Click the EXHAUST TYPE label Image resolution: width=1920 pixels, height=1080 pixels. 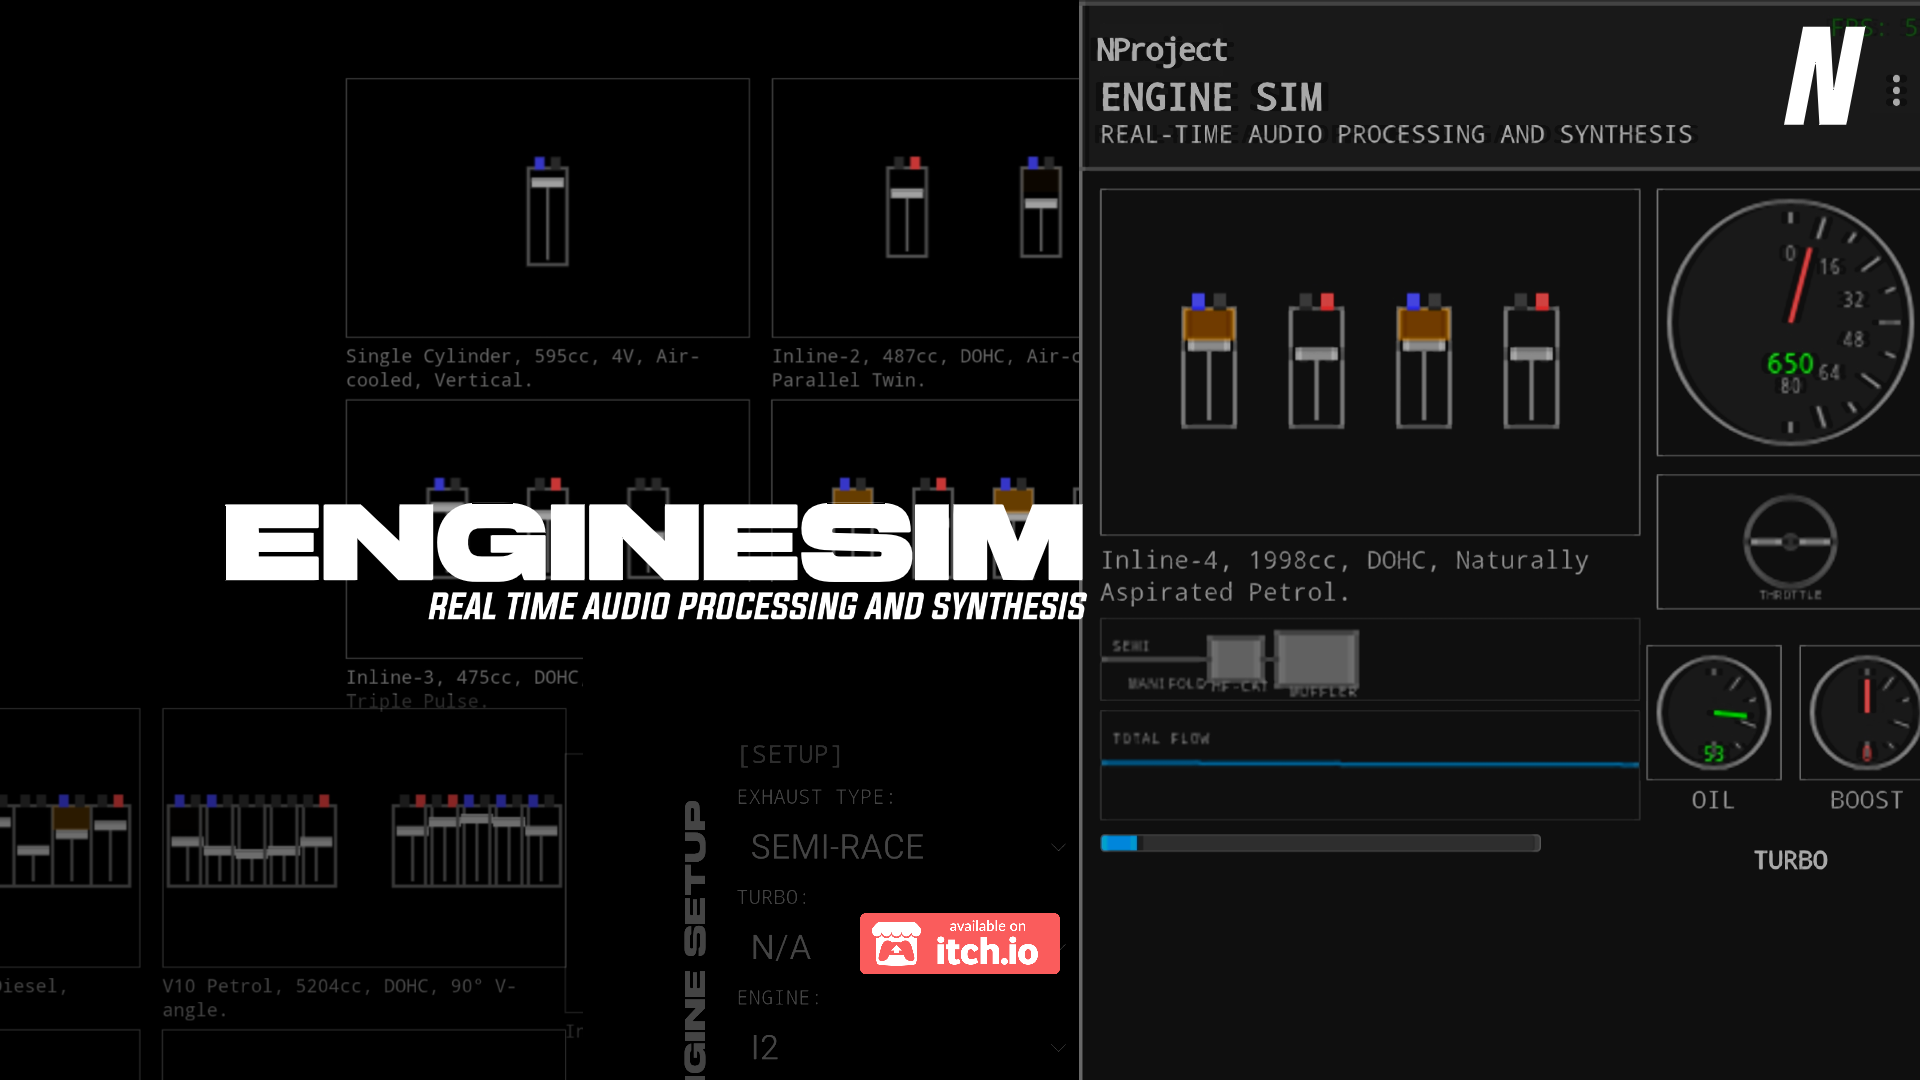(x=816, y=797)
